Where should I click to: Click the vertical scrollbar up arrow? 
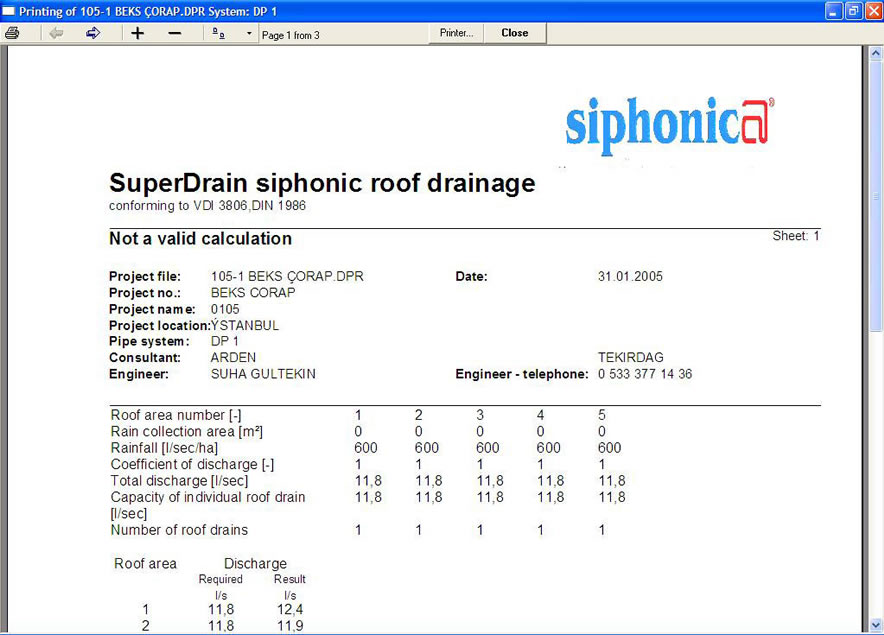click(x=876, y=54)
